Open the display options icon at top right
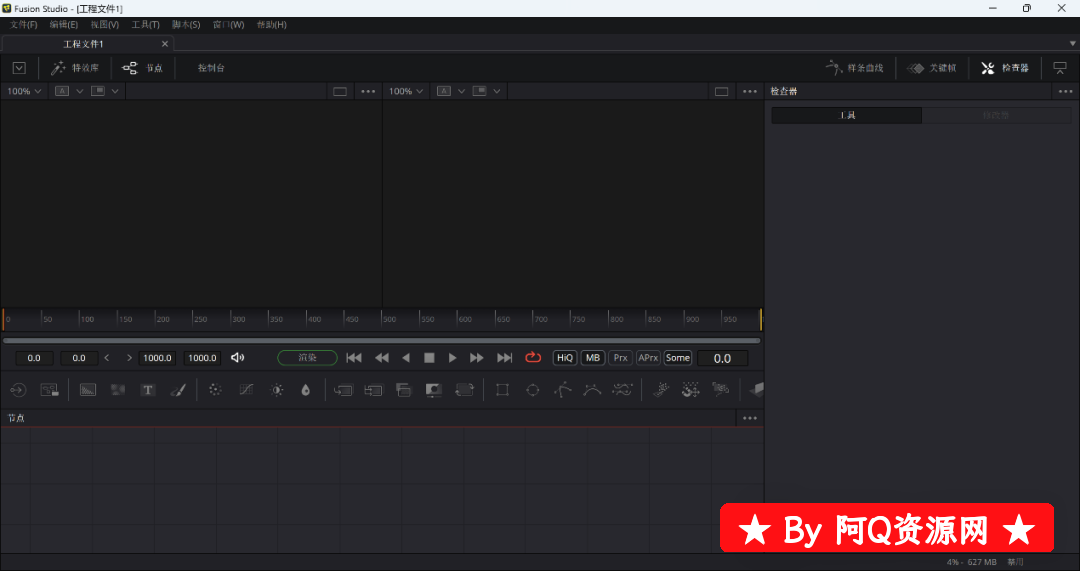Viewport: 1080px width, 571px height. pos(1060,68)
